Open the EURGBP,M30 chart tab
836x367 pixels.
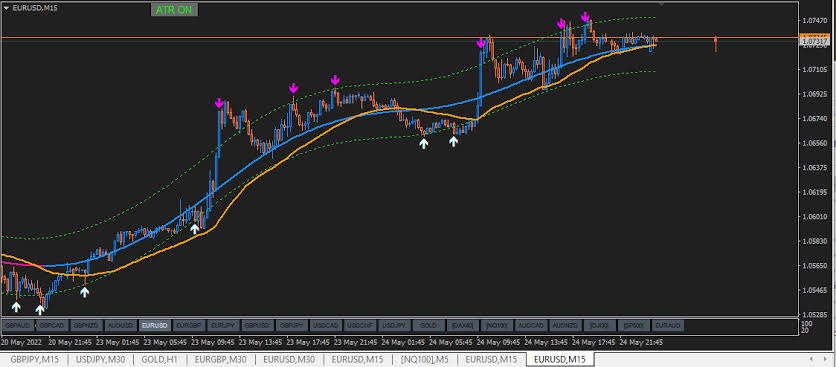point(220,360)
